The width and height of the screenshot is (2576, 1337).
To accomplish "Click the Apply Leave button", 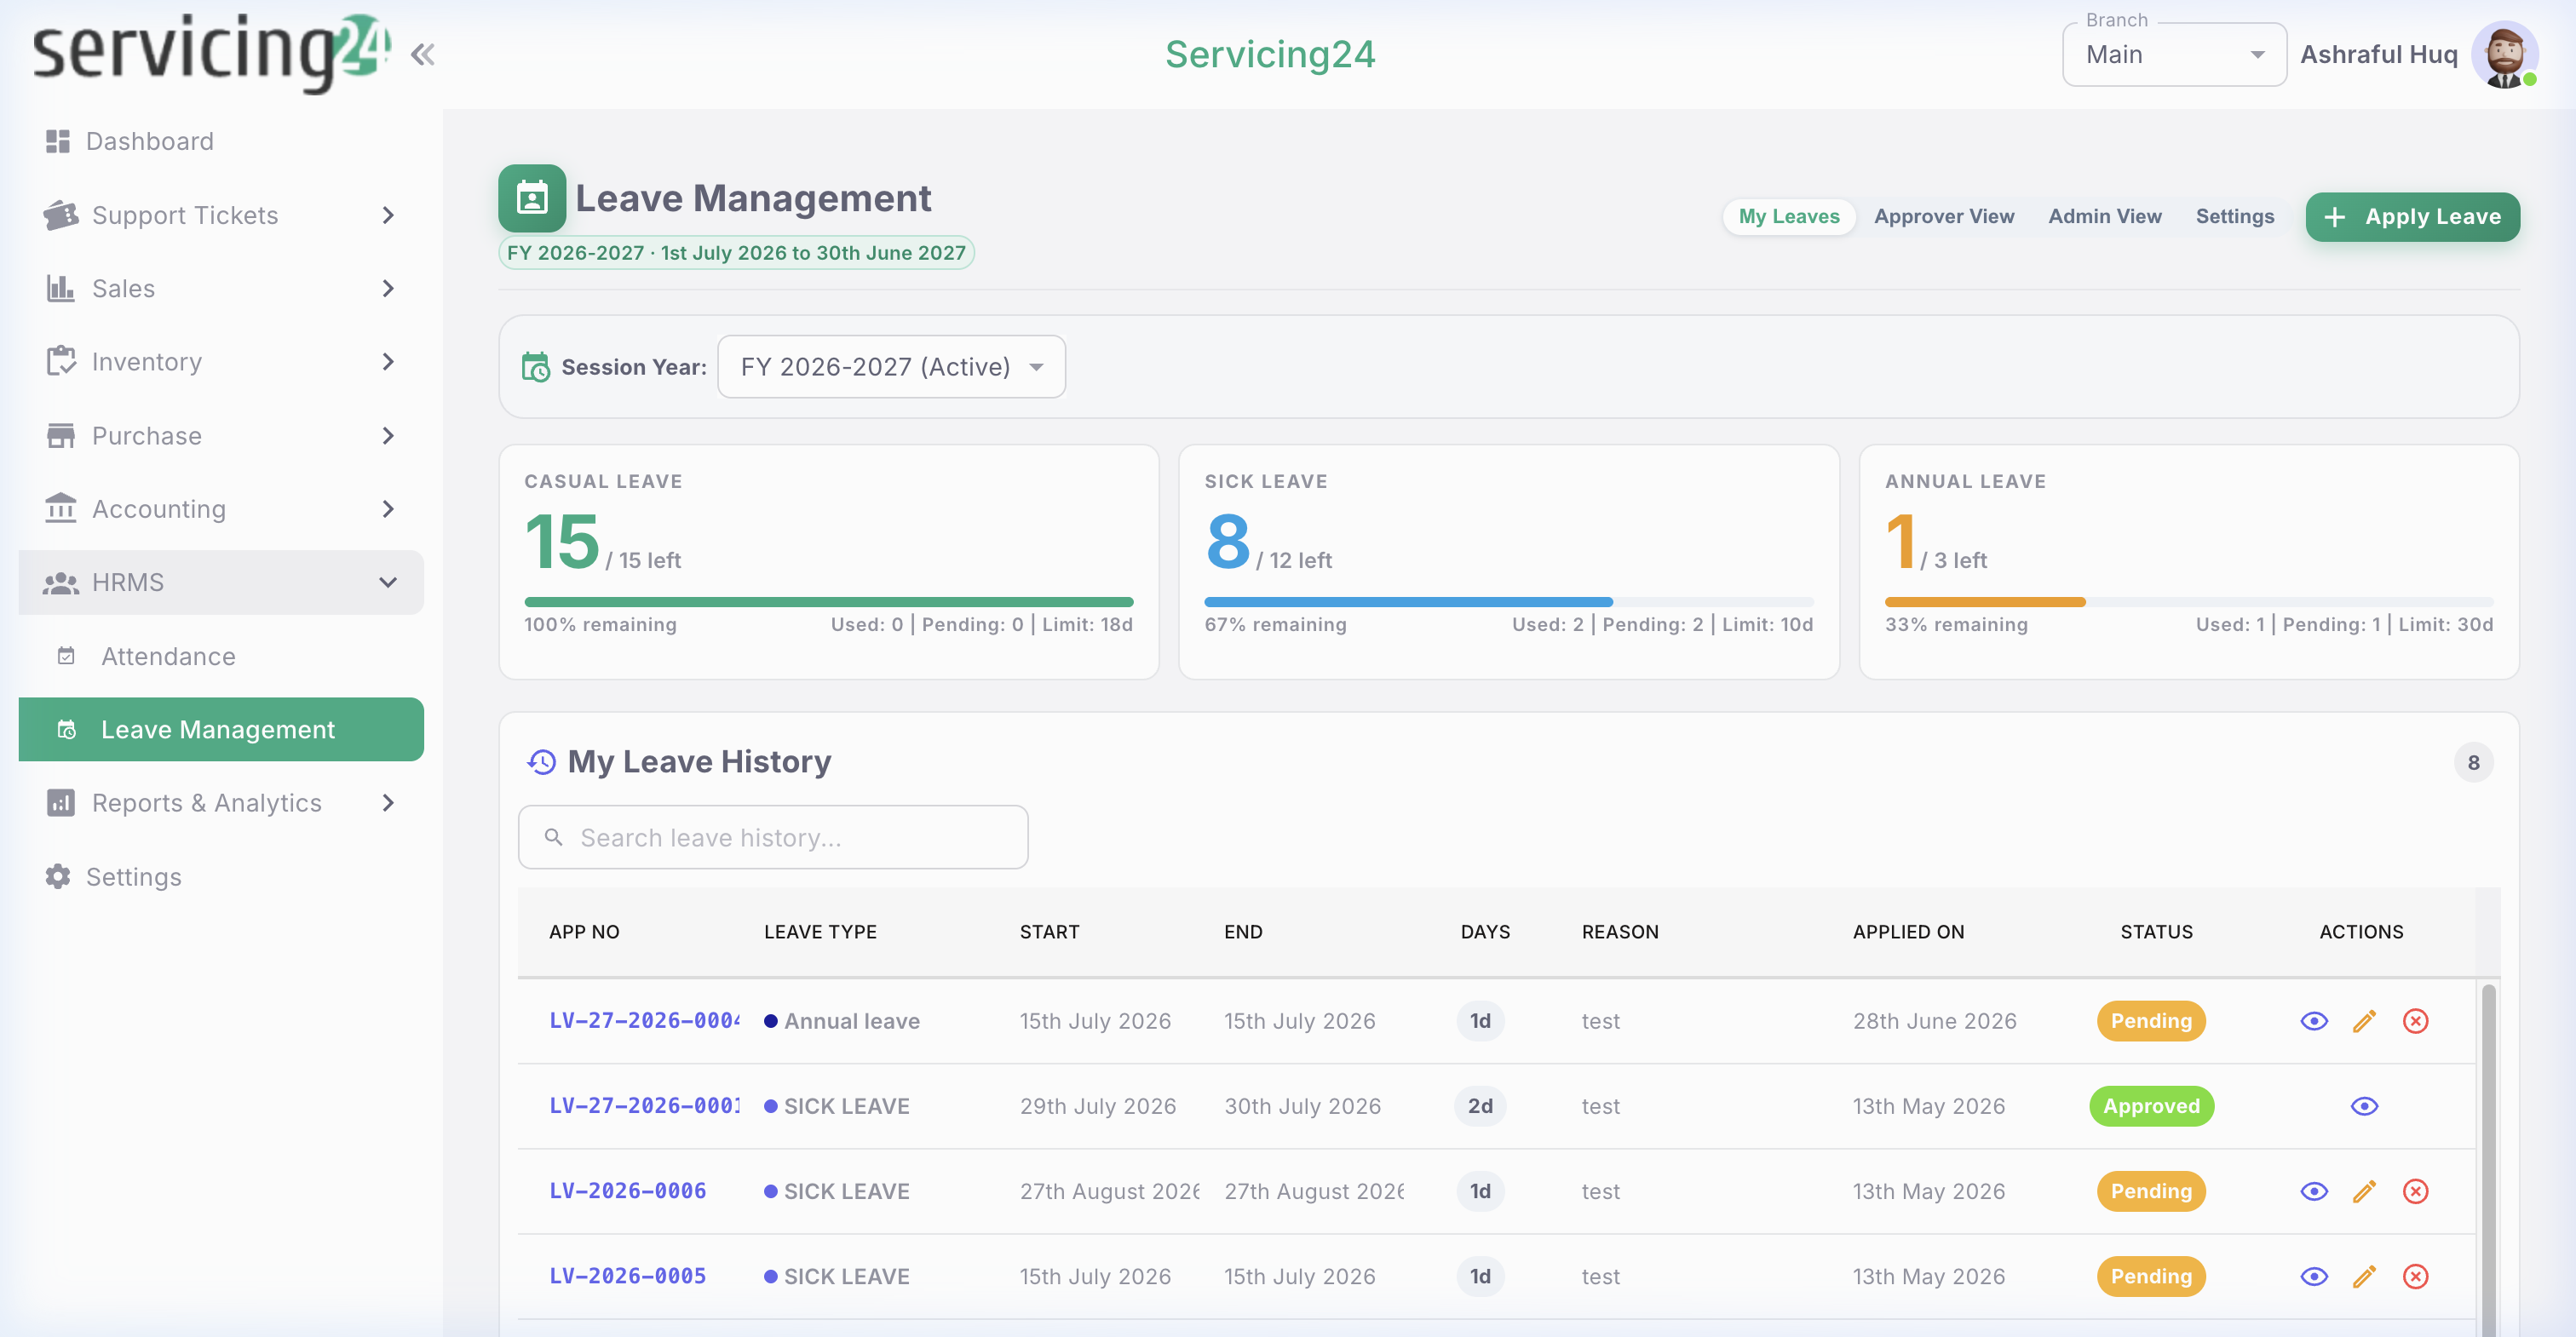I will click(2413, 216).
